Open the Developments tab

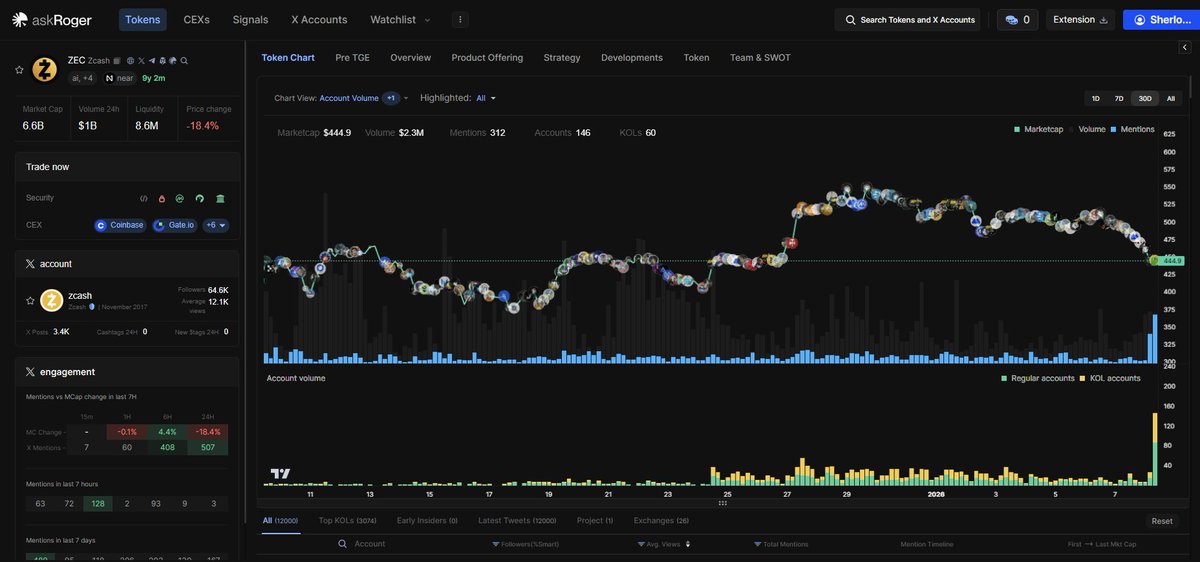tap(632, 58)
